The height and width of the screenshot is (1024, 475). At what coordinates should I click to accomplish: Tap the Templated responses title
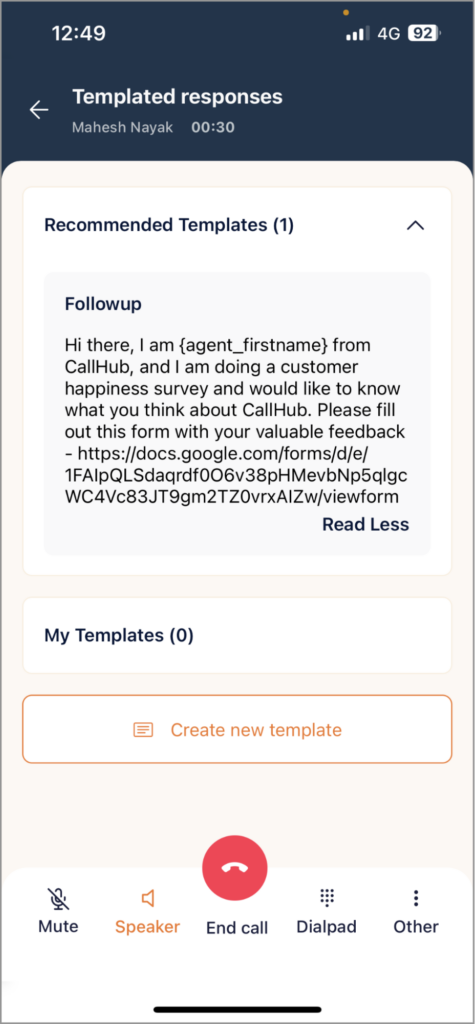pyautogui.click(x=177, y=97)
